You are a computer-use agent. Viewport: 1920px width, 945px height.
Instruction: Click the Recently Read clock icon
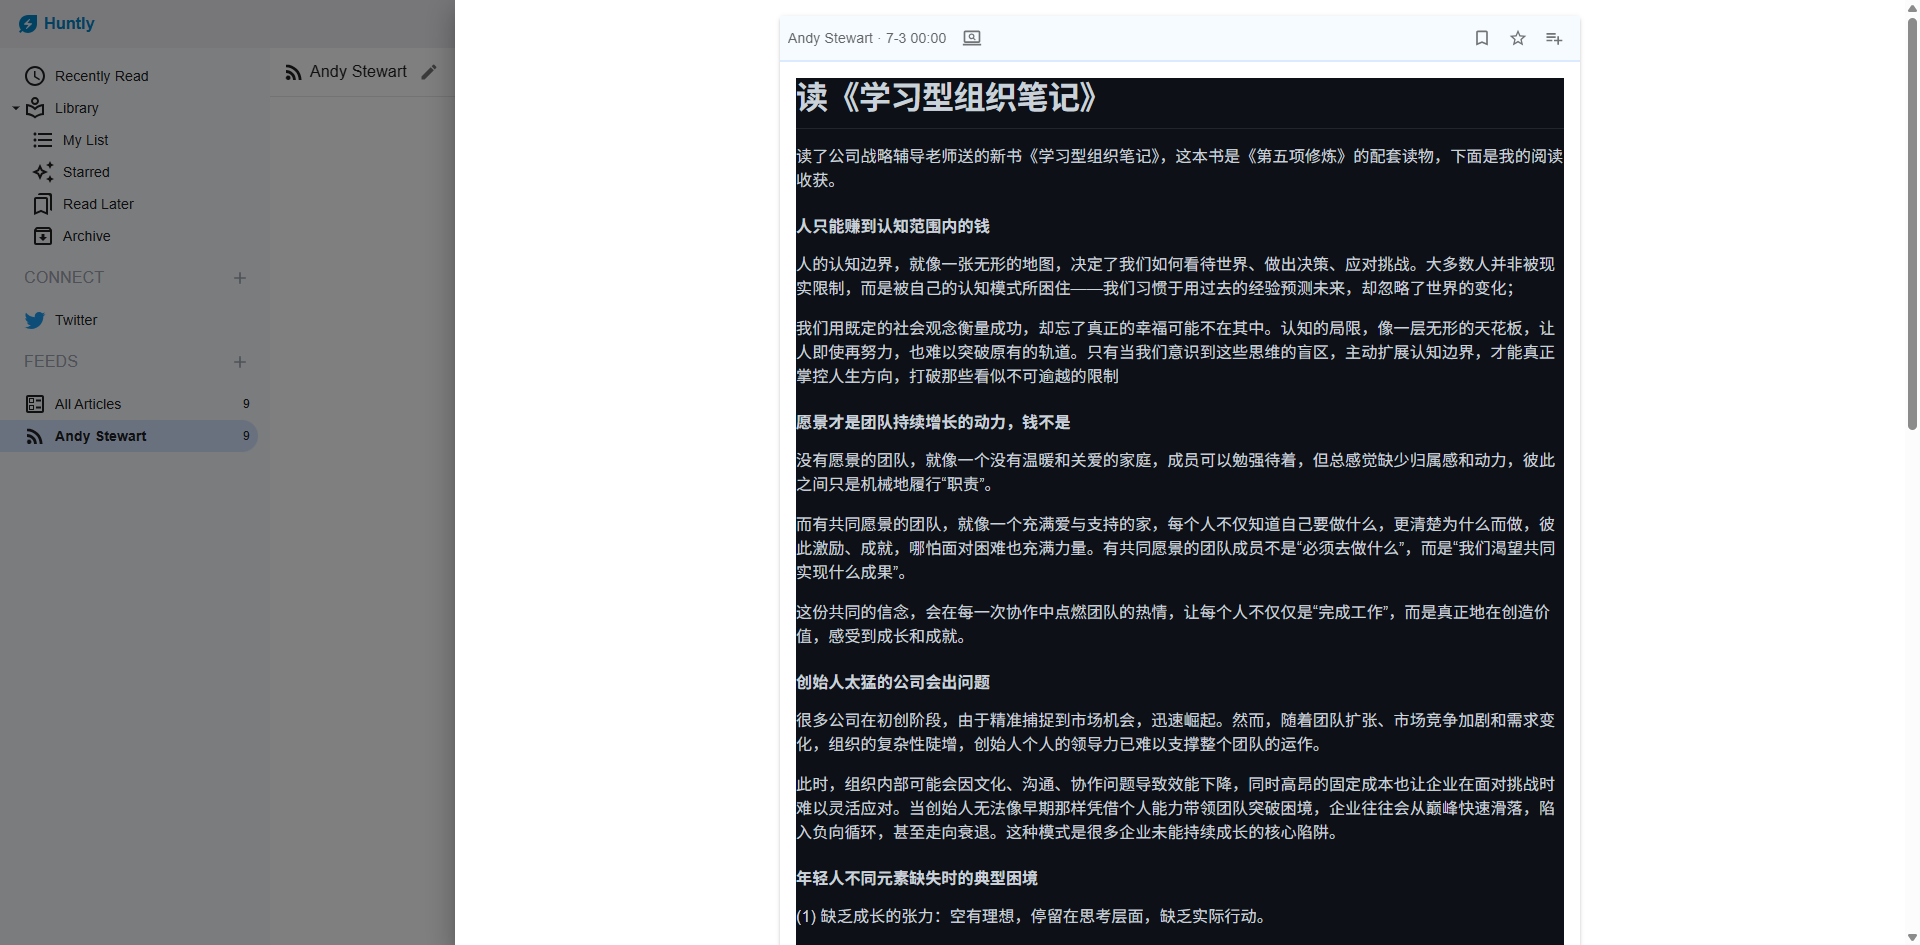pyautogui.click(x=35, y=76)
